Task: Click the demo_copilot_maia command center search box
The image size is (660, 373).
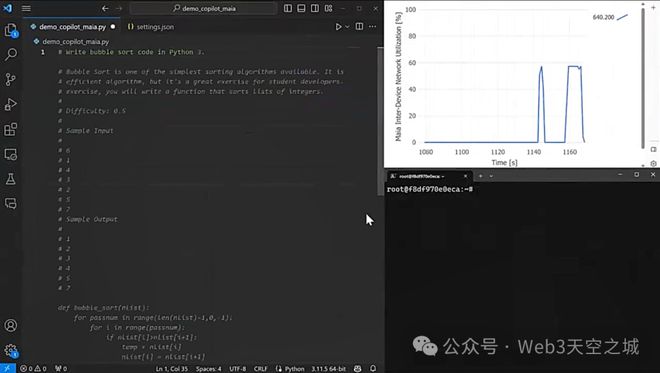Action: (204, 8)
